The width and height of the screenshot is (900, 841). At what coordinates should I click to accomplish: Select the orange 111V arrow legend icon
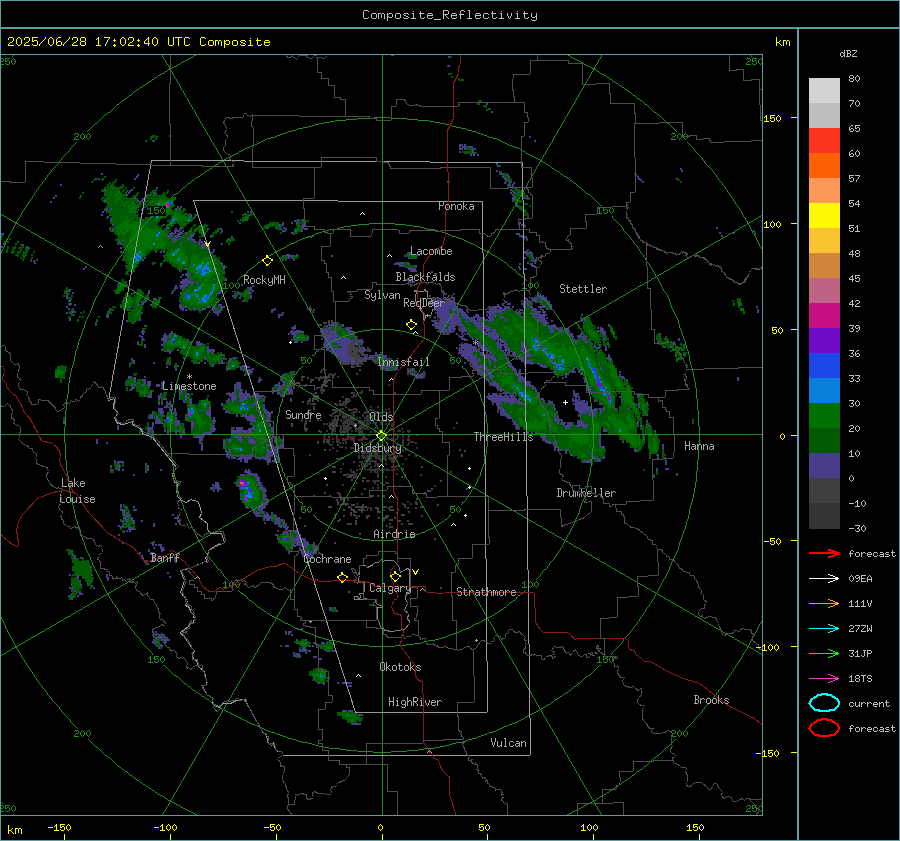click(824, 603)
